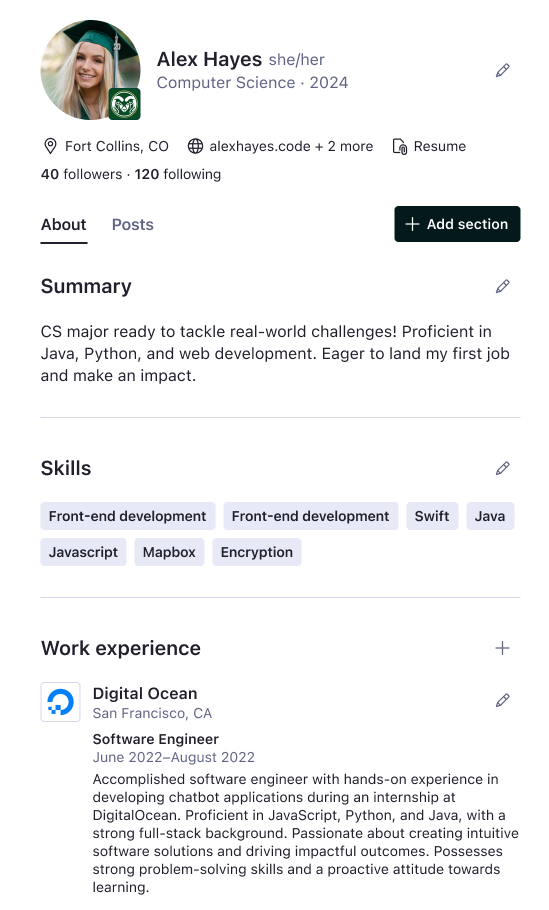Edit the Summary section pencil icon

(x=503, y=286)
